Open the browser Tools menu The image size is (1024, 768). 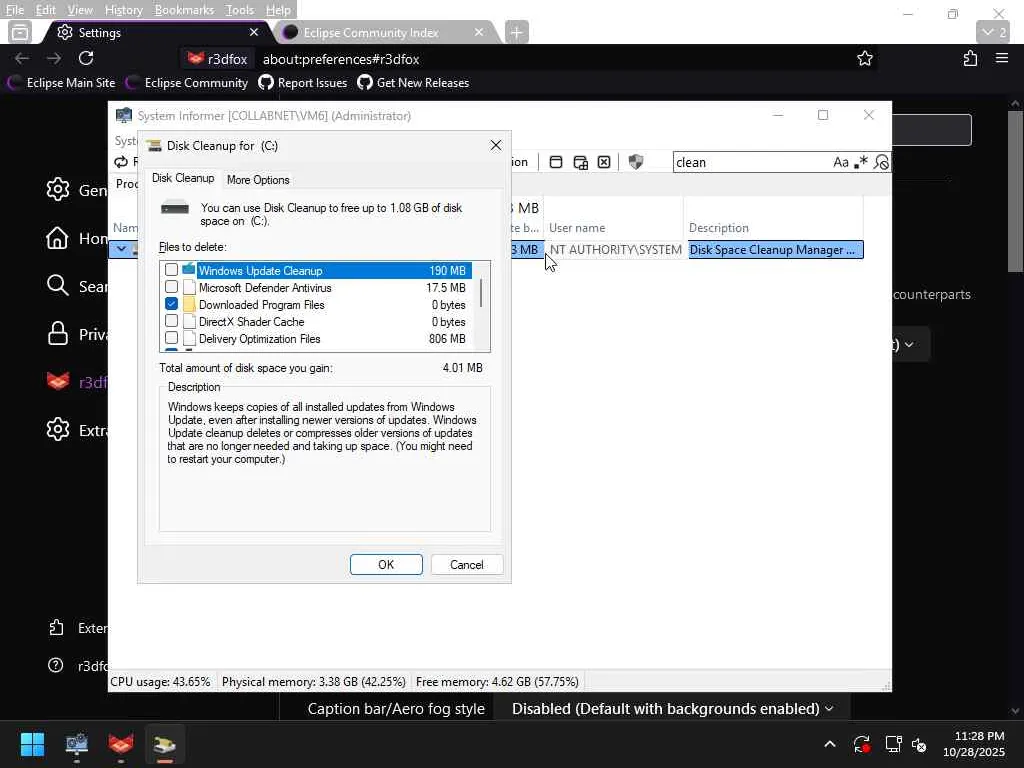[240, 10]
